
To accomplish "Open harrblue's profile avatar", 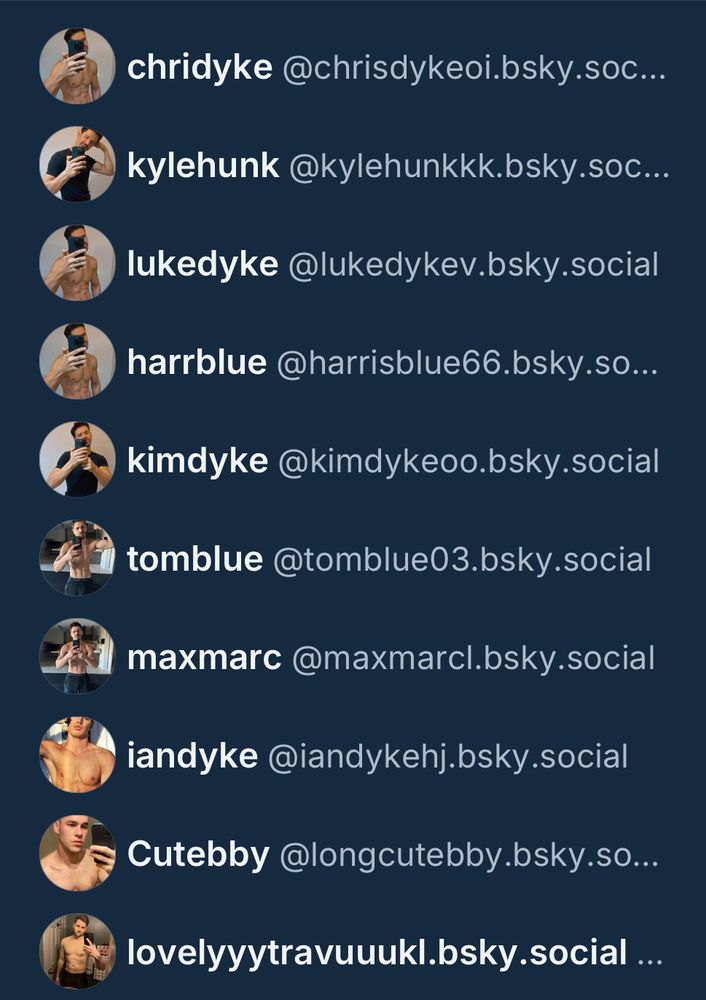I will (x=77, y=361).
